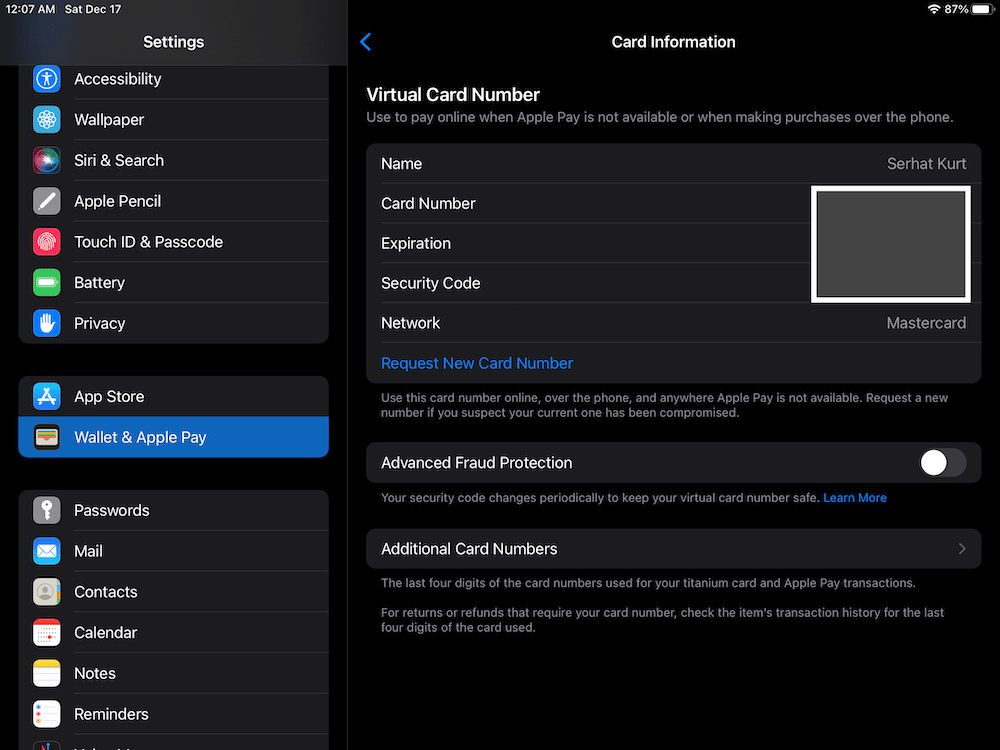Screen dimensions: 1000x750
Task: Tap the Advanced Fraud Protection label
Action: (476, 463)
